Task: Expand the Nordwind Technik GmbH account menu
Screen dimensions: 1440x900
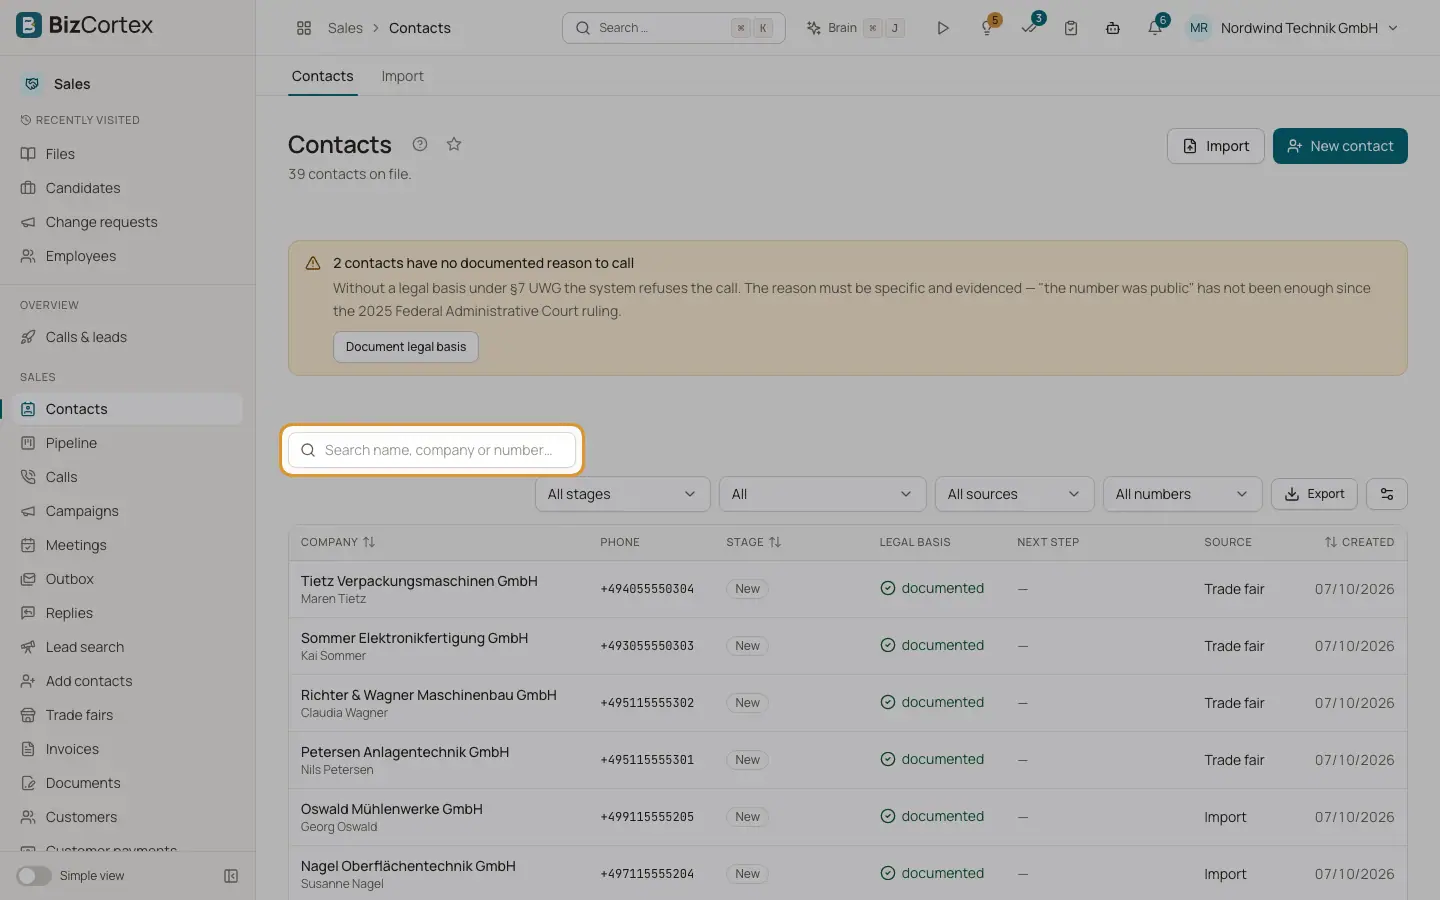Action: coord(1293,28)
